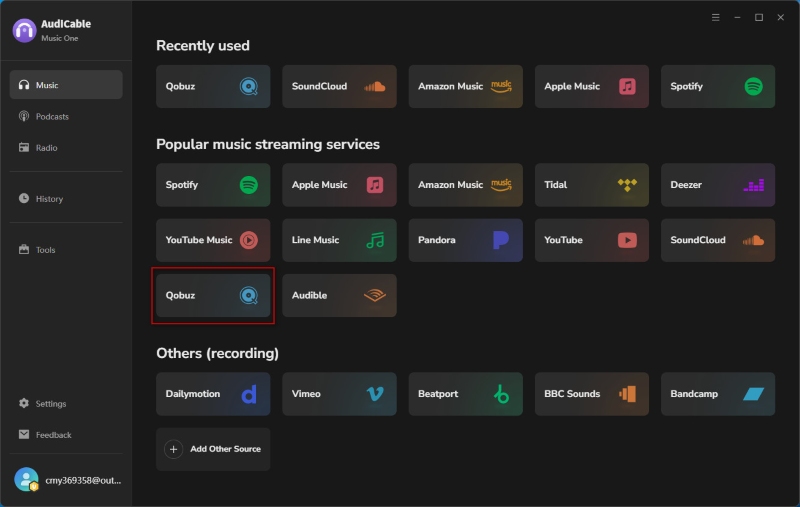
Task: Click the Vimeo text label
Action: pos(306,394)
